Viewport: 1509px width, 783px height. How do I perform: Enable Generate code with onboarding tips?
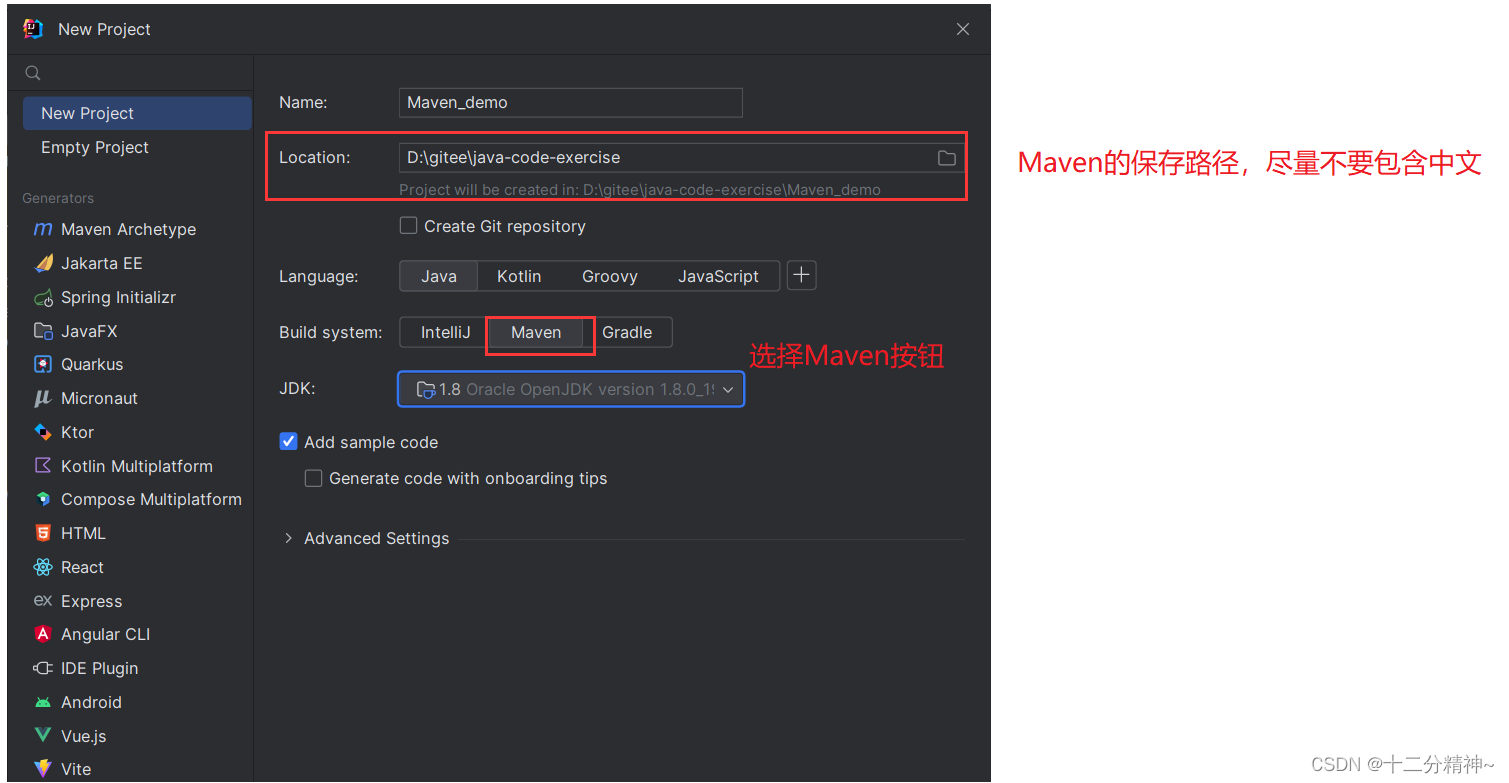point(313,478)
